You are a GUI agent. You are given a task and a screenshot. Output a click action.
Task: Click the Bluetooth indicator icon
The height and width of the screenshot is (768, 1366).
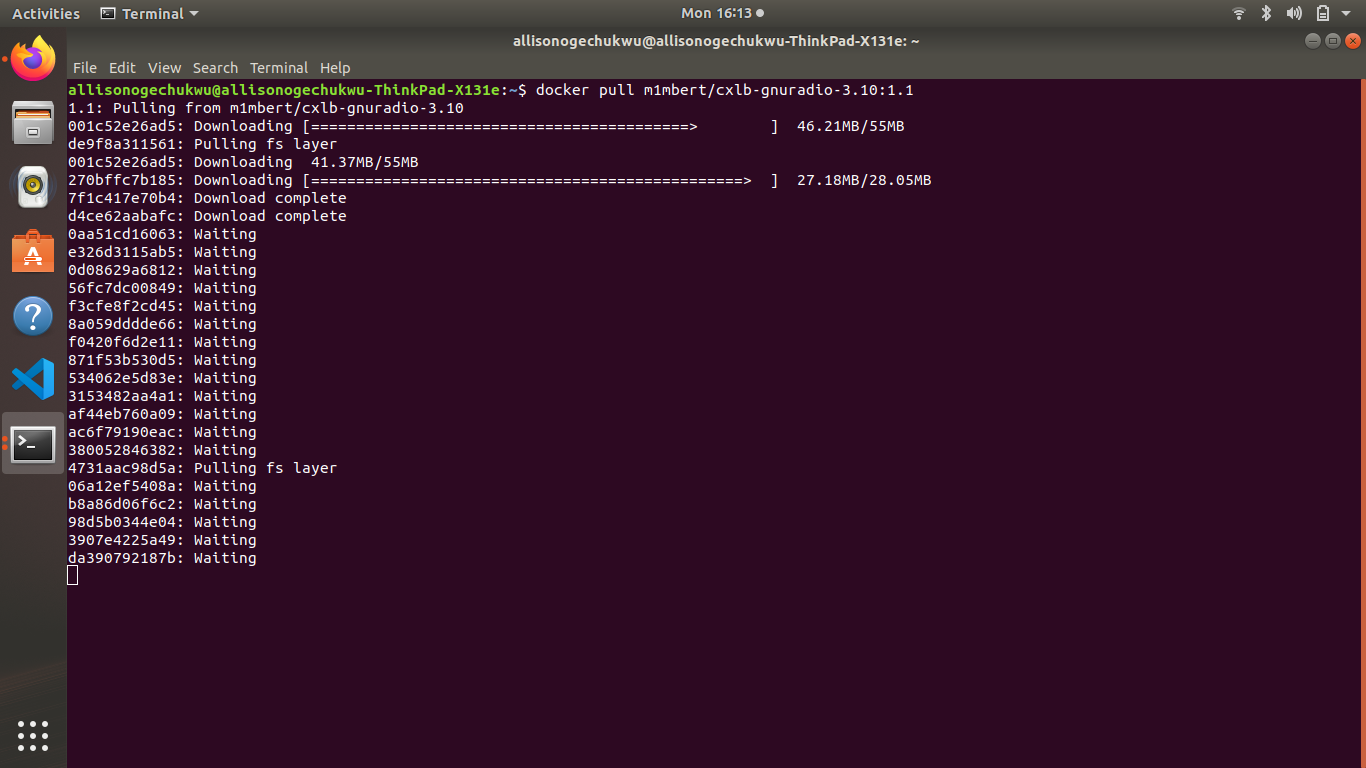pos(1265,13)
